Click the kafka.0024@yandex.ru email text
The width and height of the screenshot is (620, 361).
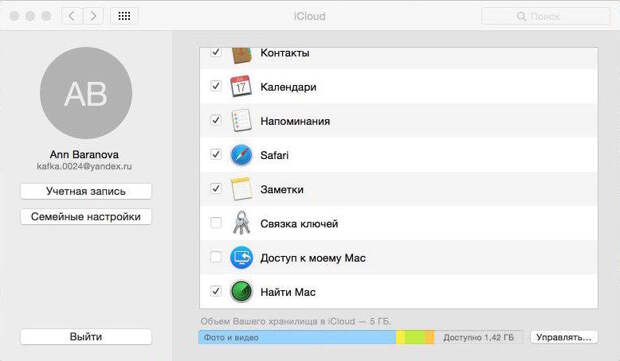point(84,166)
